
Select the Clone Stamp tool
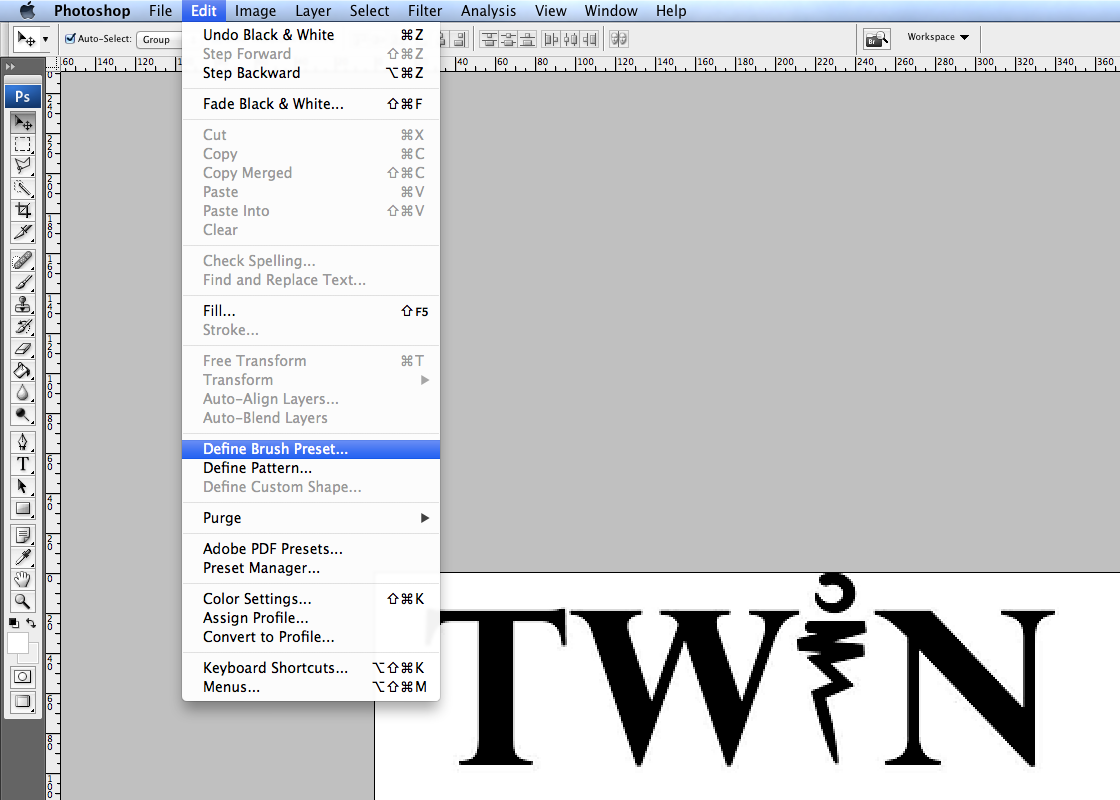(x=23, y=305)
